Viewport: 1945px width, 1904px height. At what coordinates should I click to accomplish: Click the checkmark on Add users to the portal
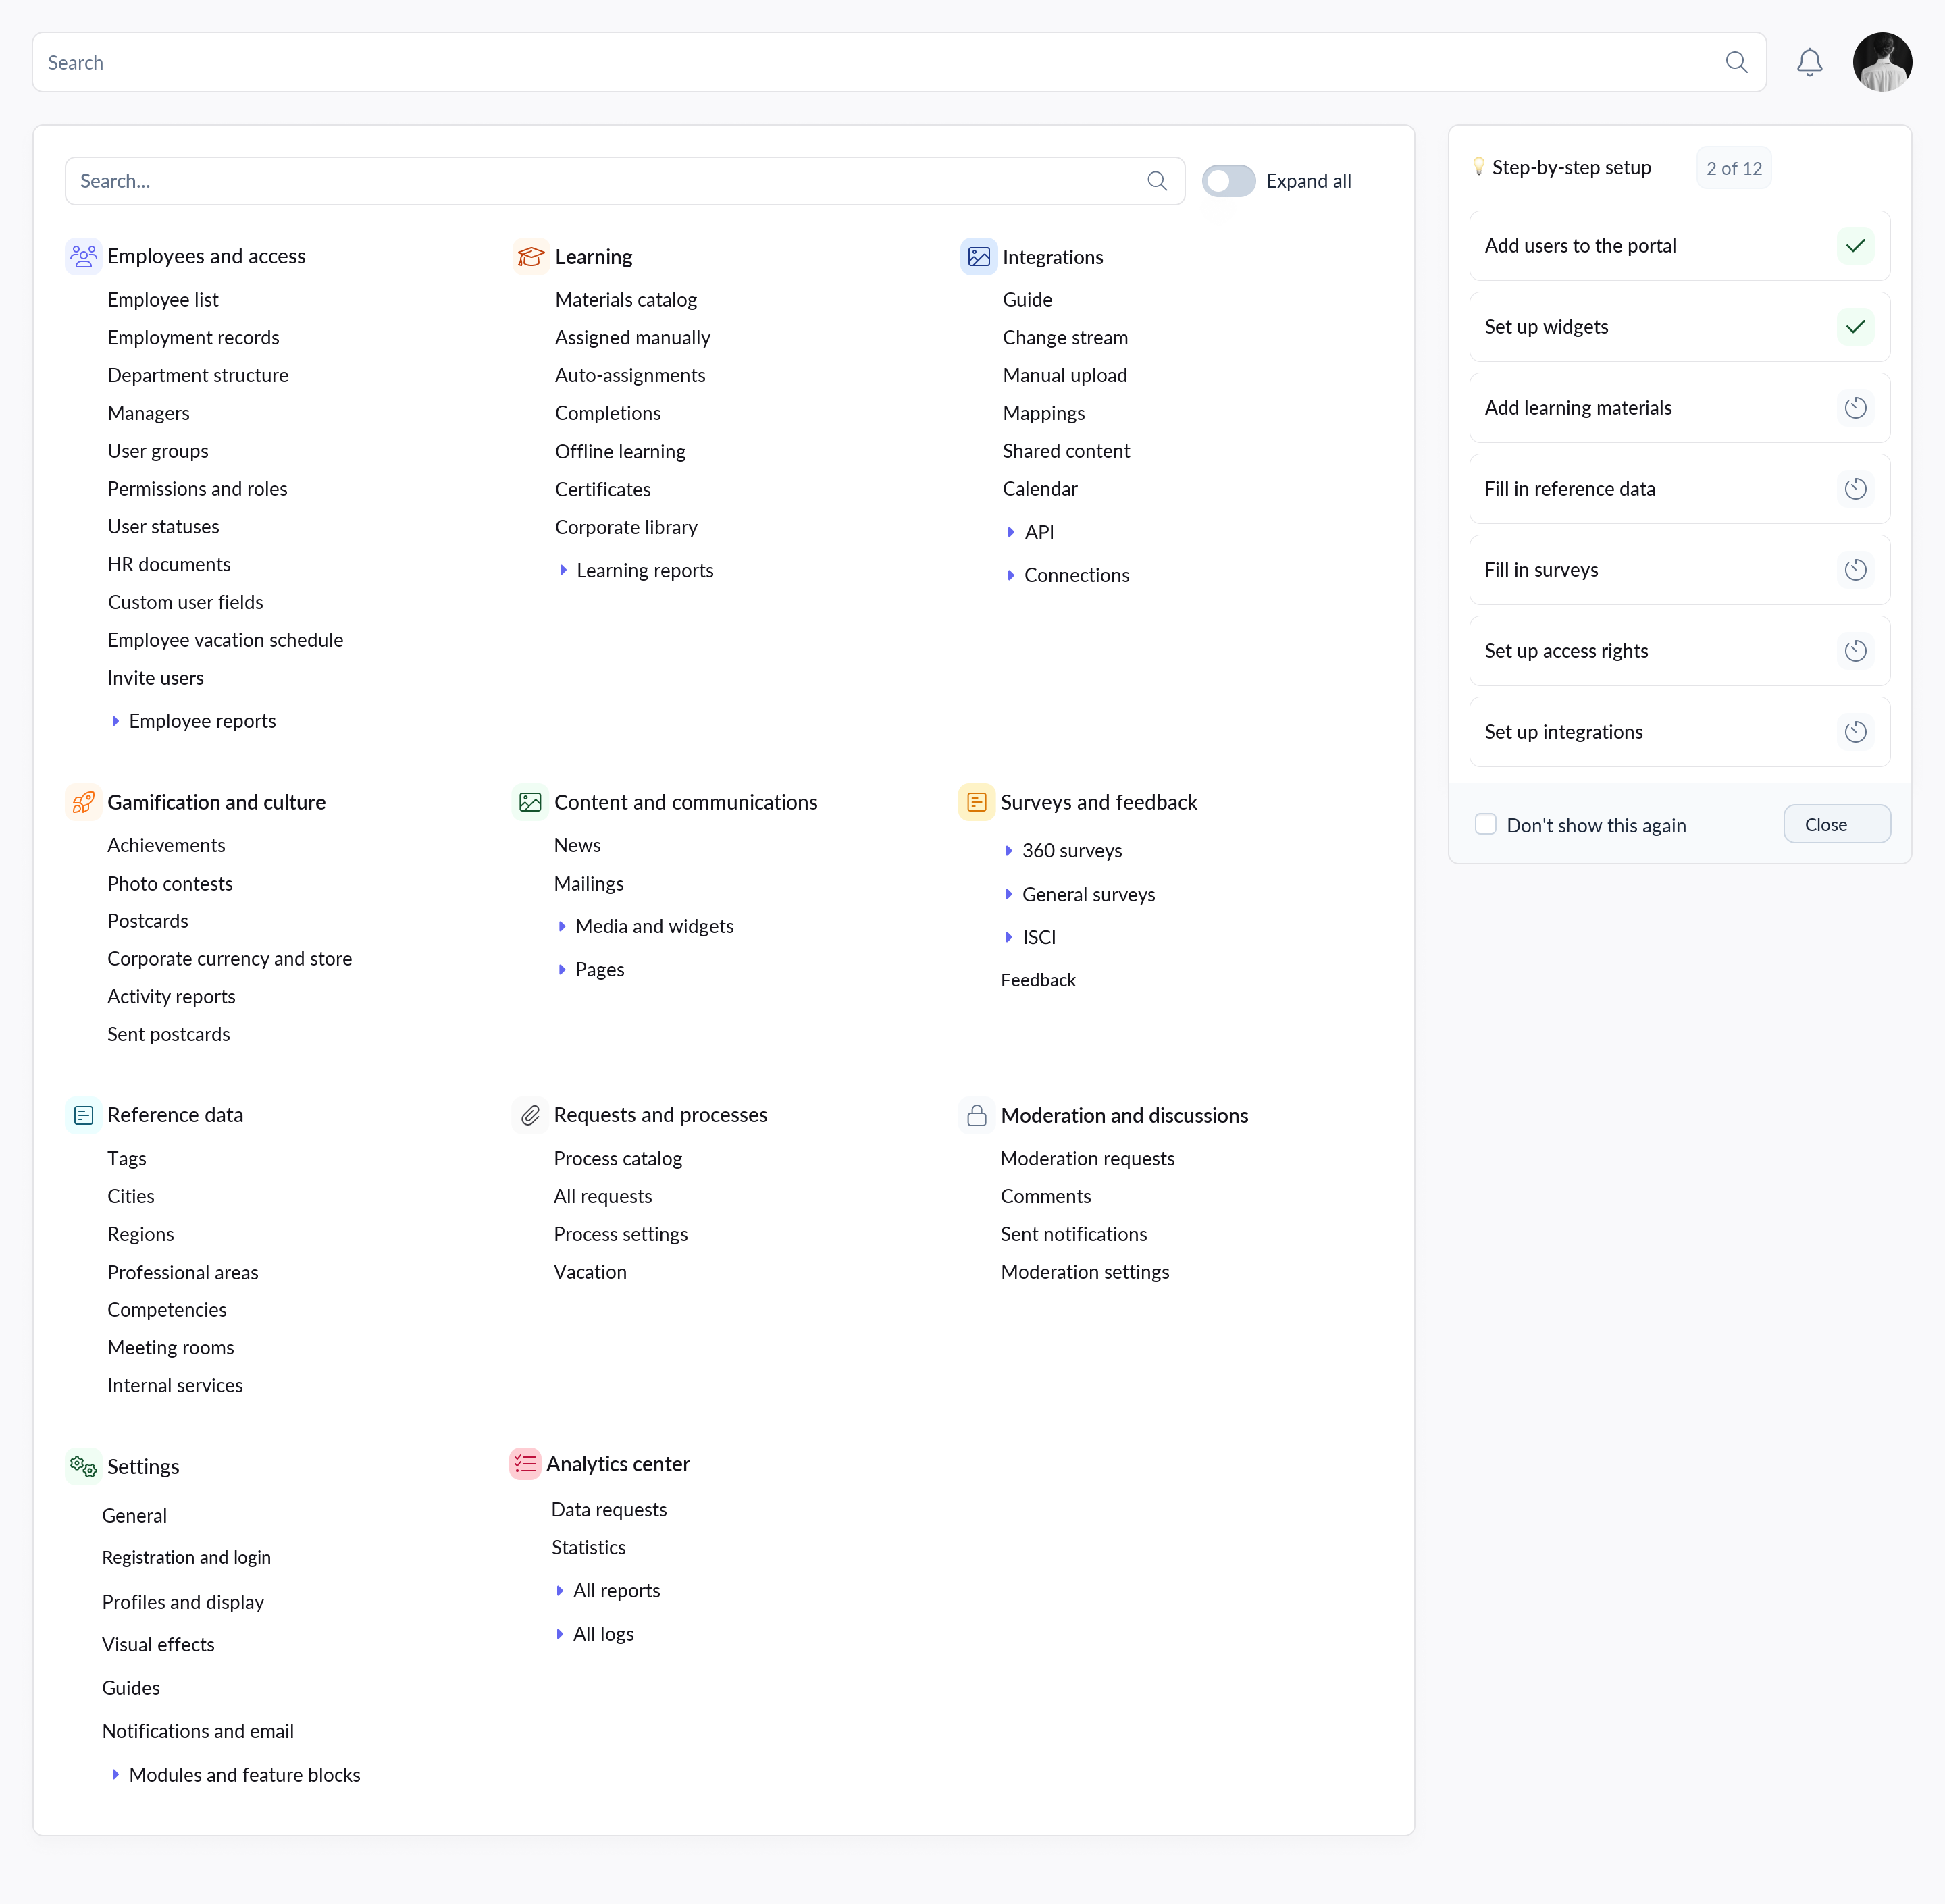(x=1855, y=246)
